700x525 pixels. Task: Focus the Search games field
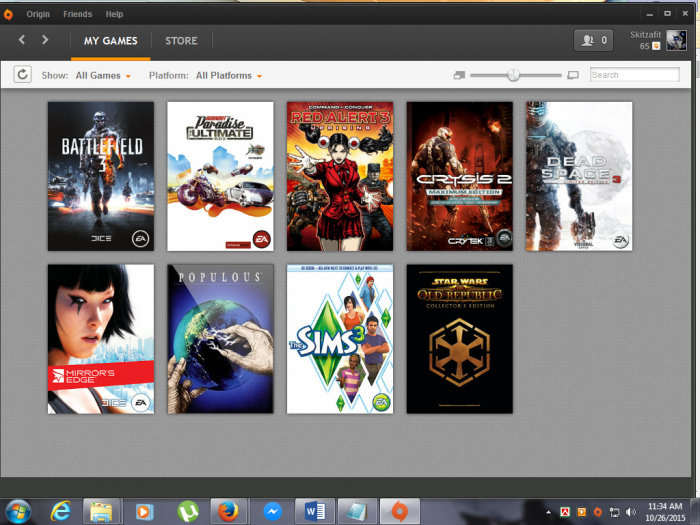point(634,75)
